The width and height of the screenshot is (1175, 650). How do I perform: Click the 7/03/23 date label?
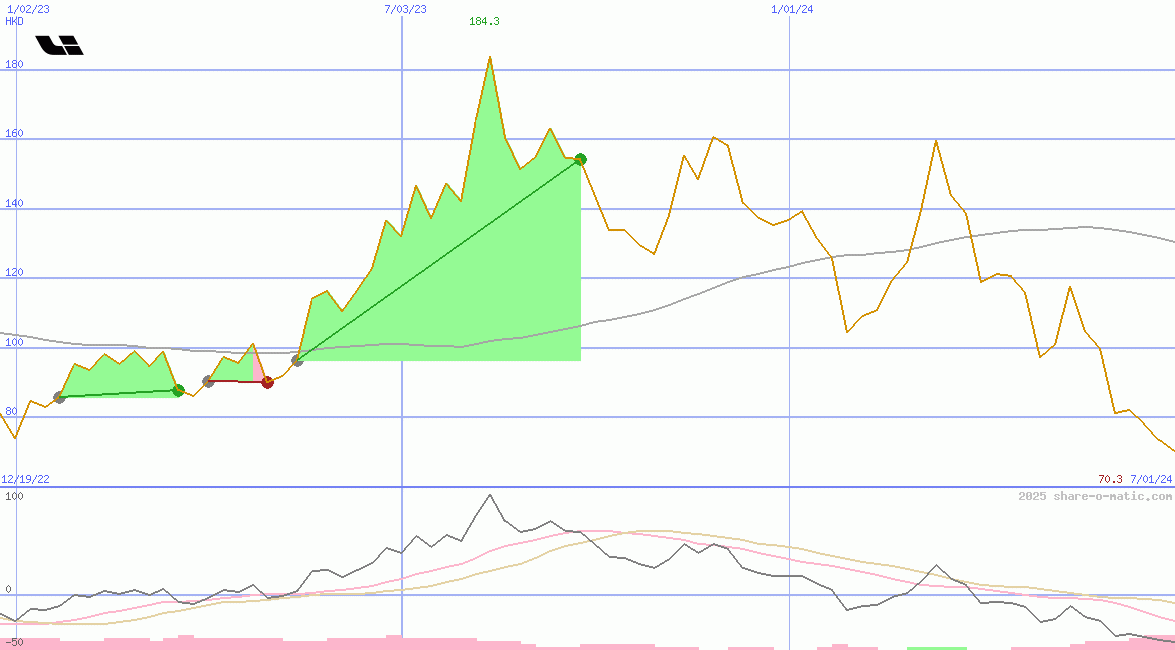[405, 9]
